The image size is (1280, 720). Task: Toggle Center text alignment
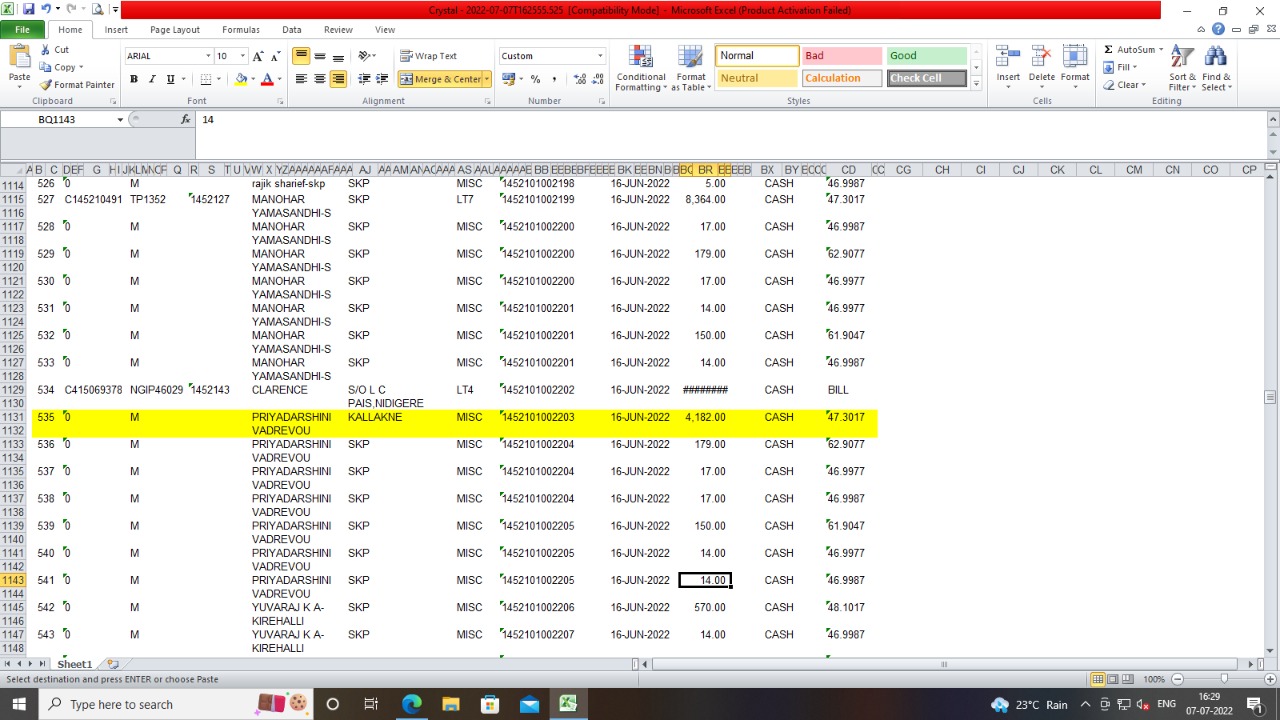pos(320,79)
